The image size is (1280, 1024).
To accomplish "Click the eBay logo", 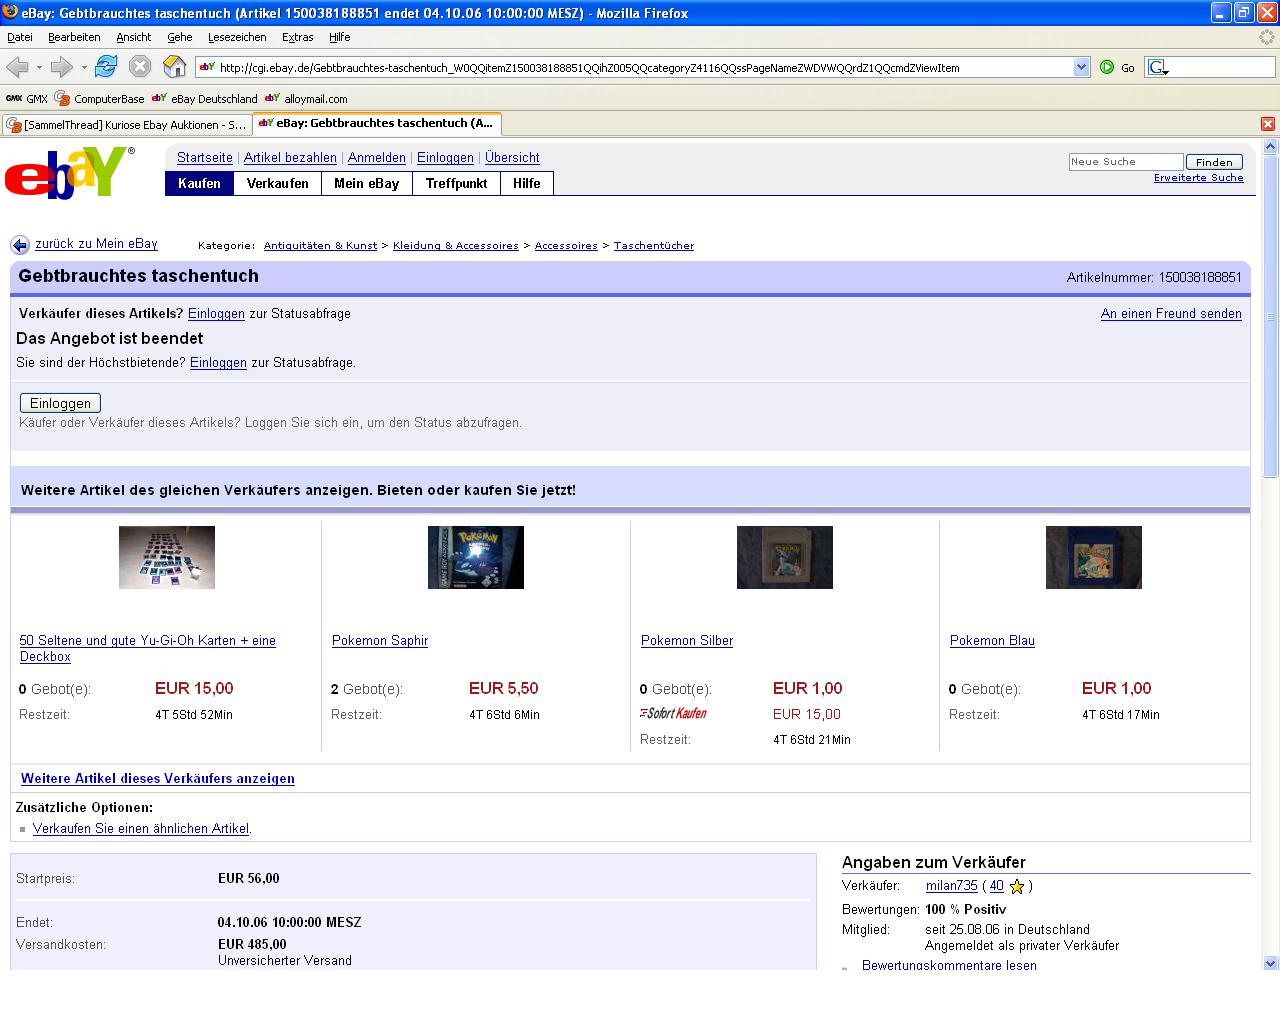I will pos(69,172).
